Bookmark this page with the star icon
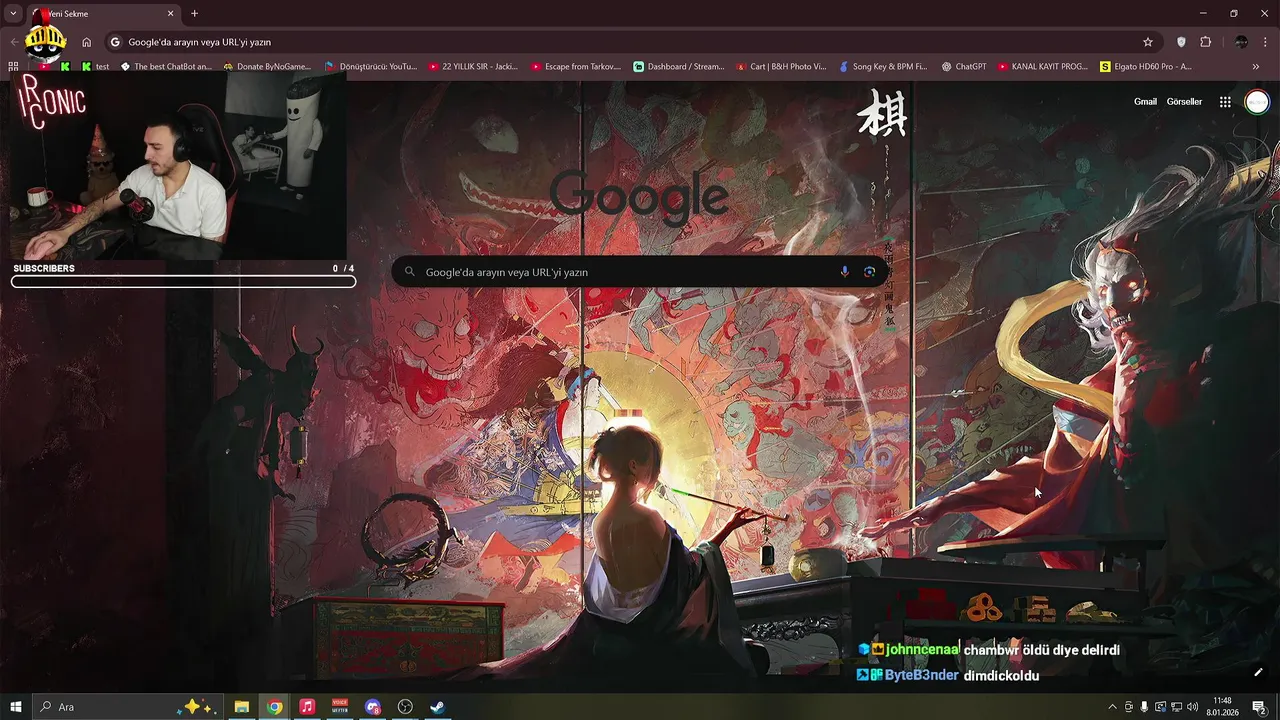This screenshot has height=720, width=1280. pos(1148,42)
